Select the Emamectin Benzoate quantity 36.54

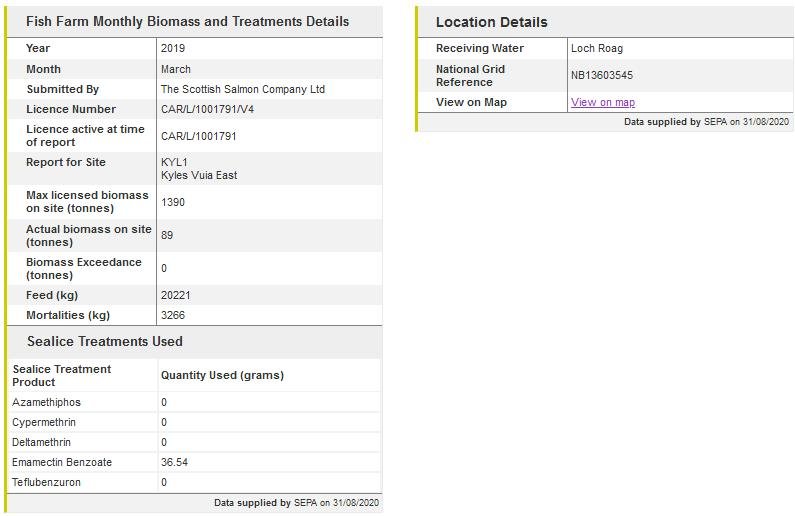tap(174, 462)
